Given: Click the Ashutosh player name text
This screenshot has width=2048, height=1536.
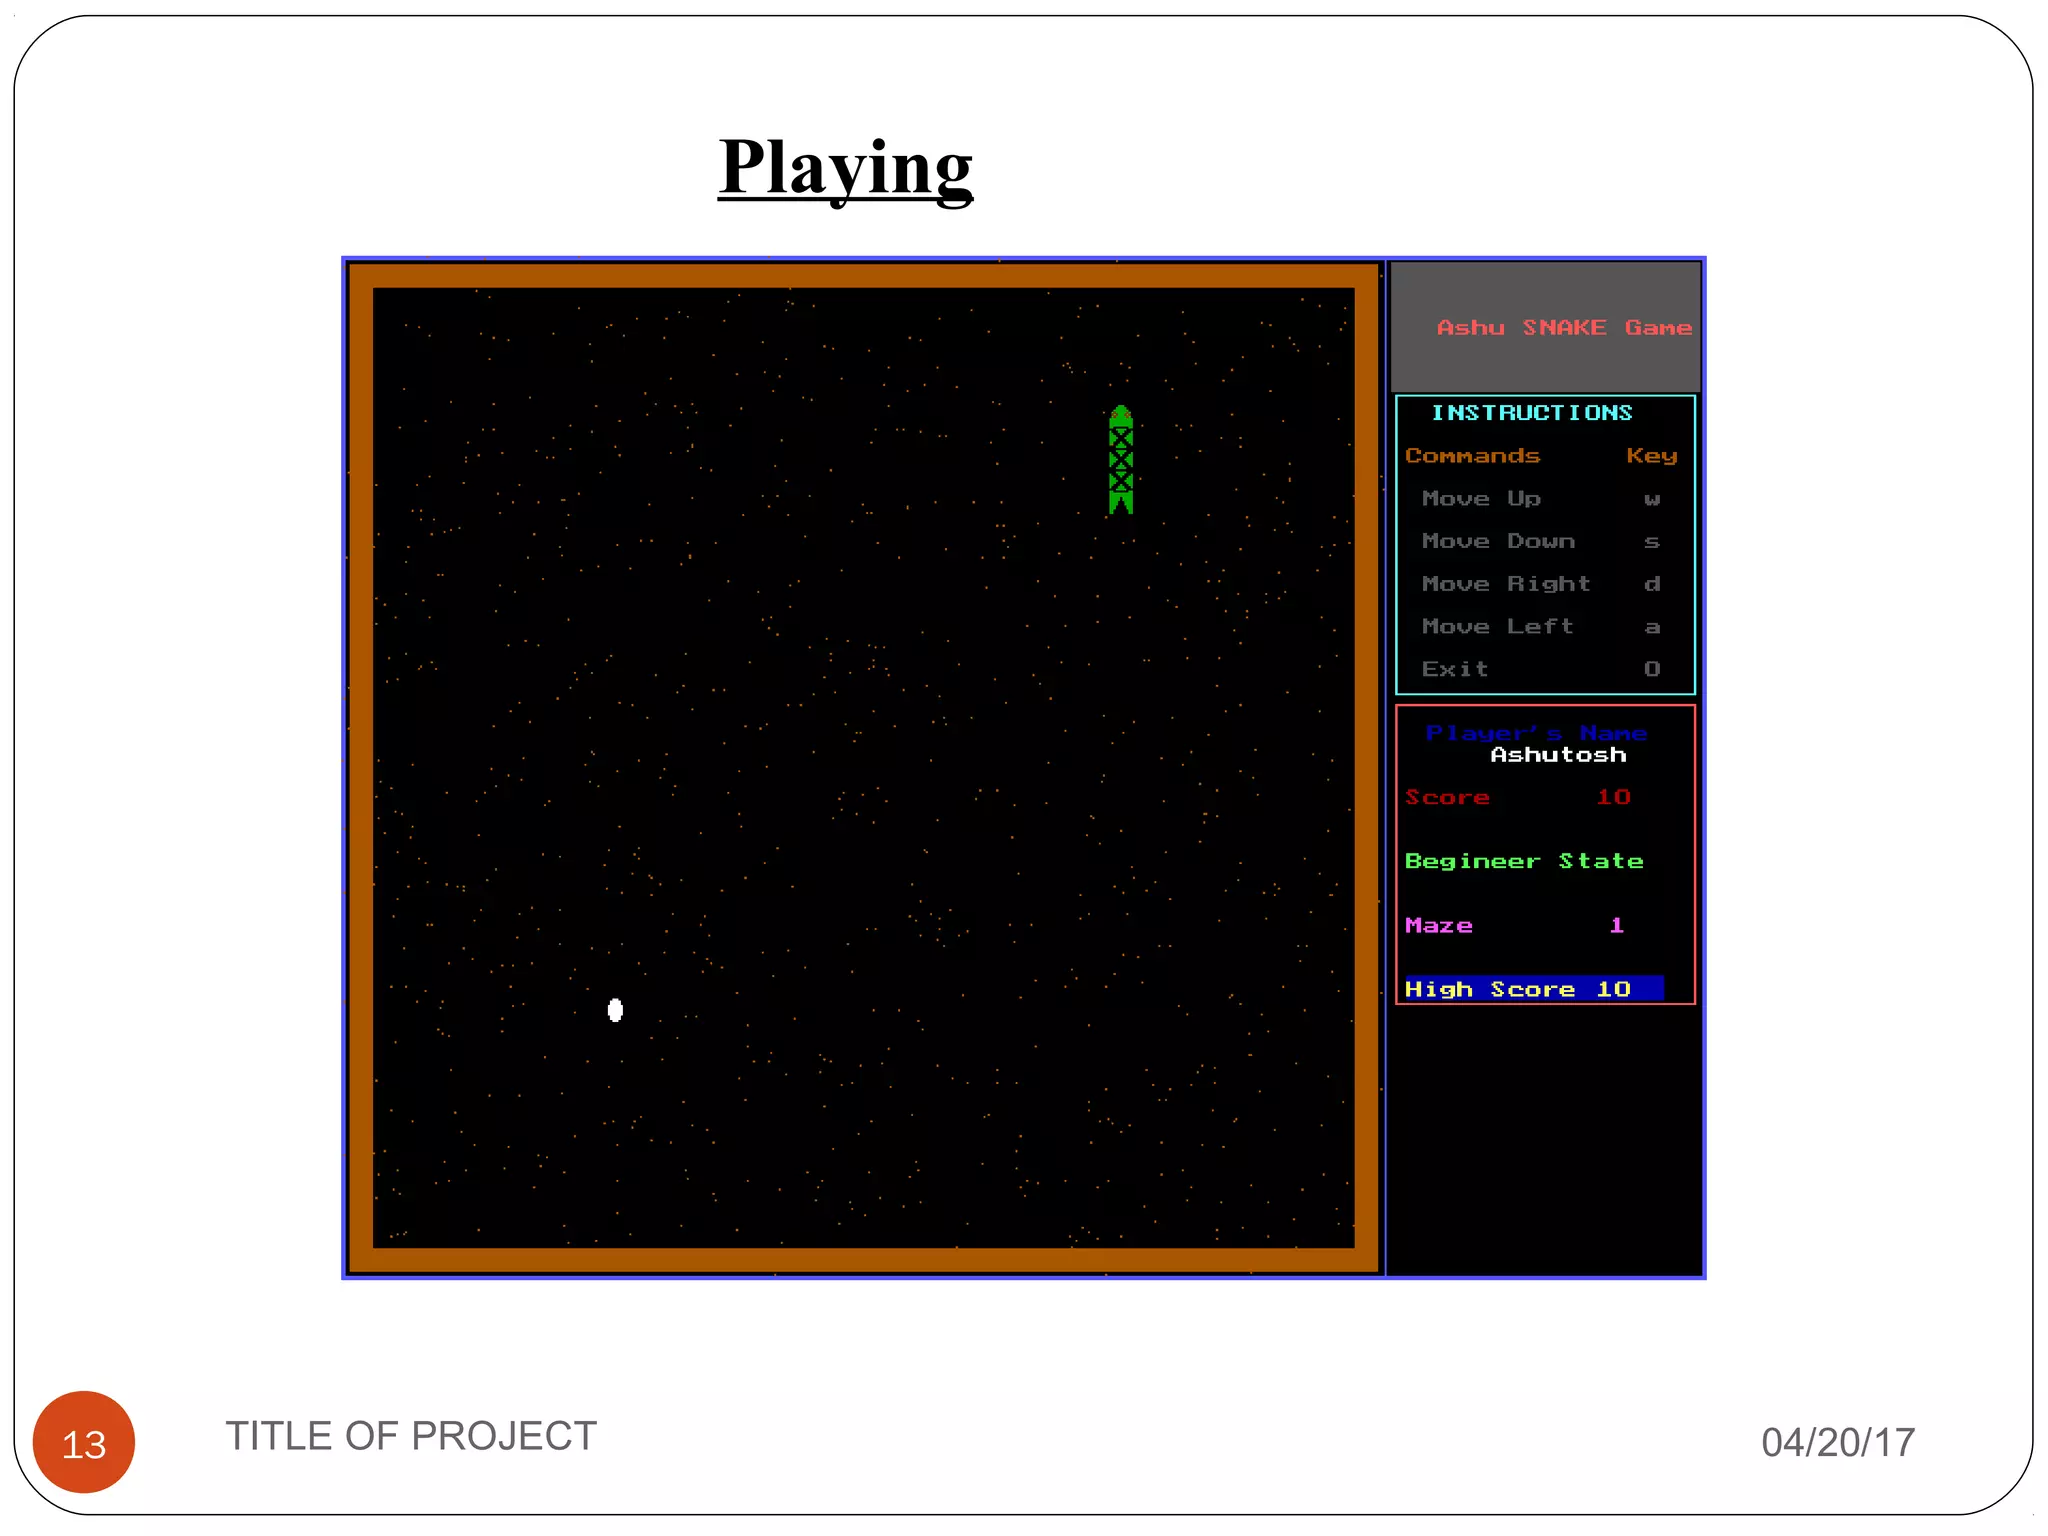Looking at the screenshot, I should point(1558,756).
